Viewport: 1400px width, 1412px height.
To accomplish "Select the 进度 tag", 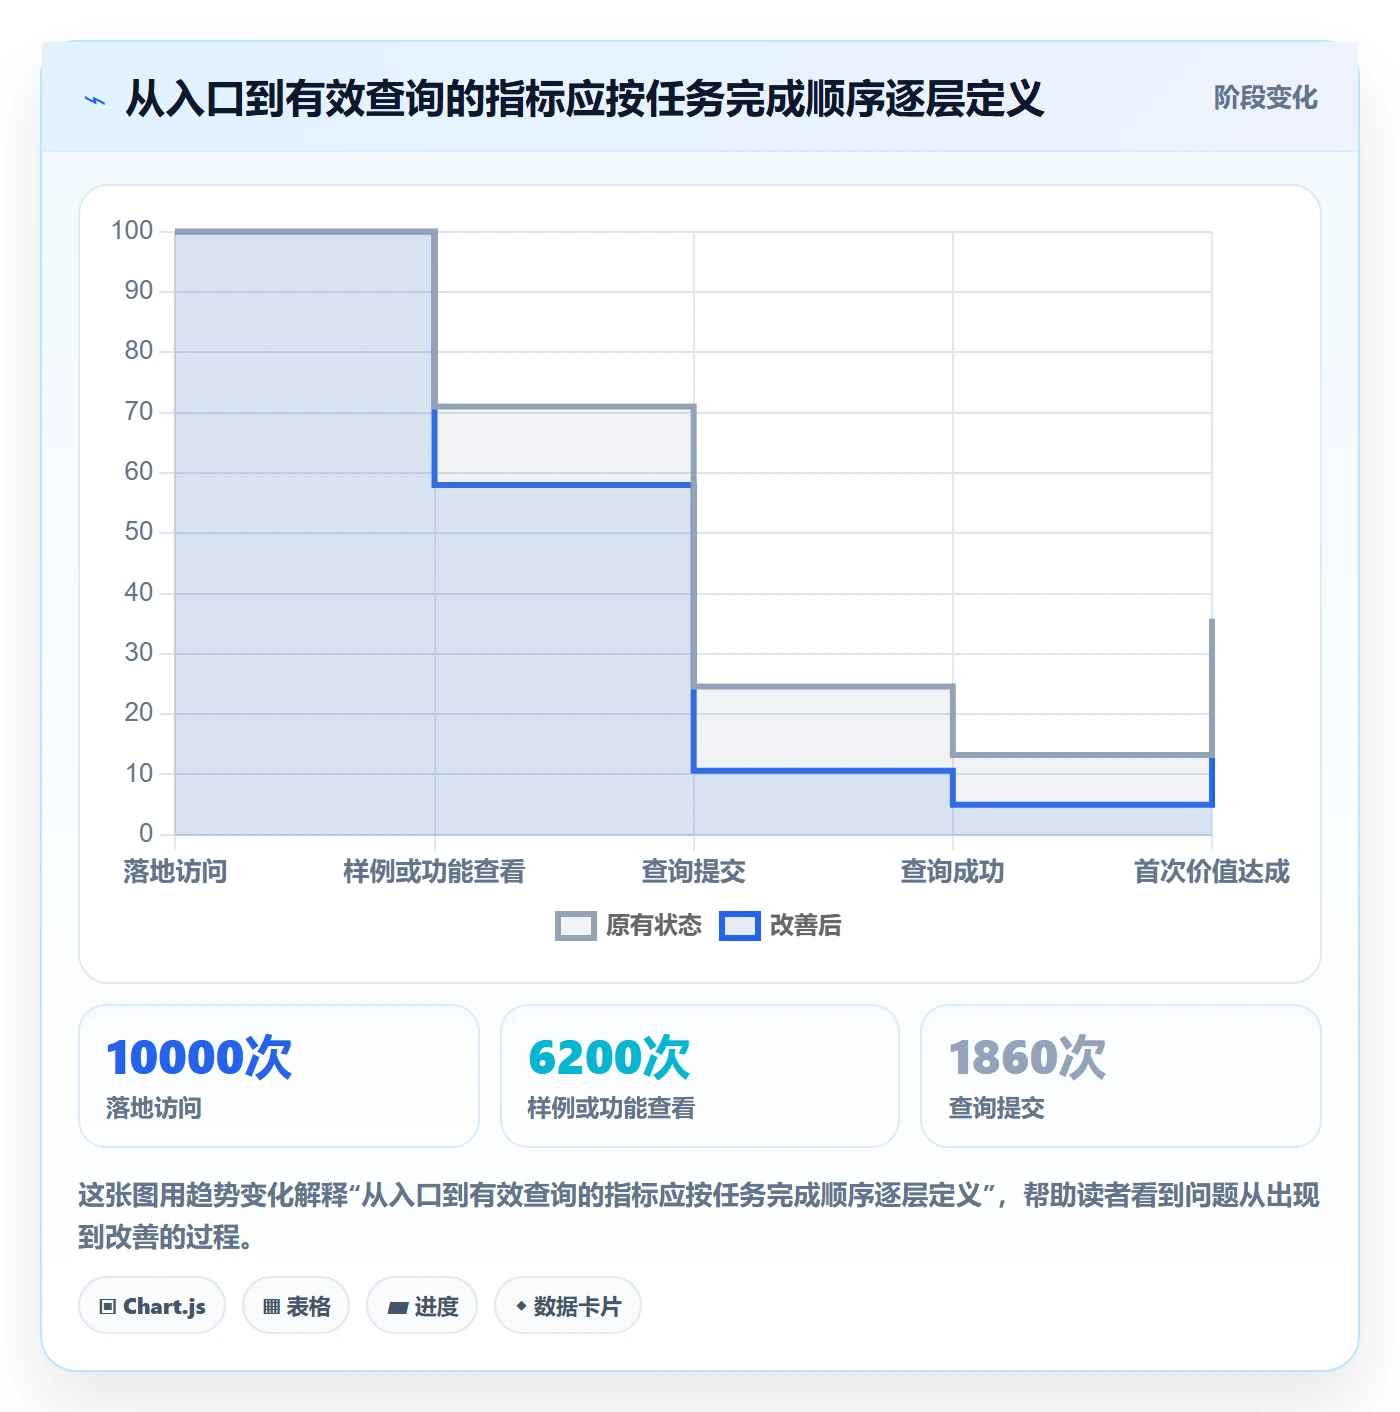I will click(x=422, y=1305).
